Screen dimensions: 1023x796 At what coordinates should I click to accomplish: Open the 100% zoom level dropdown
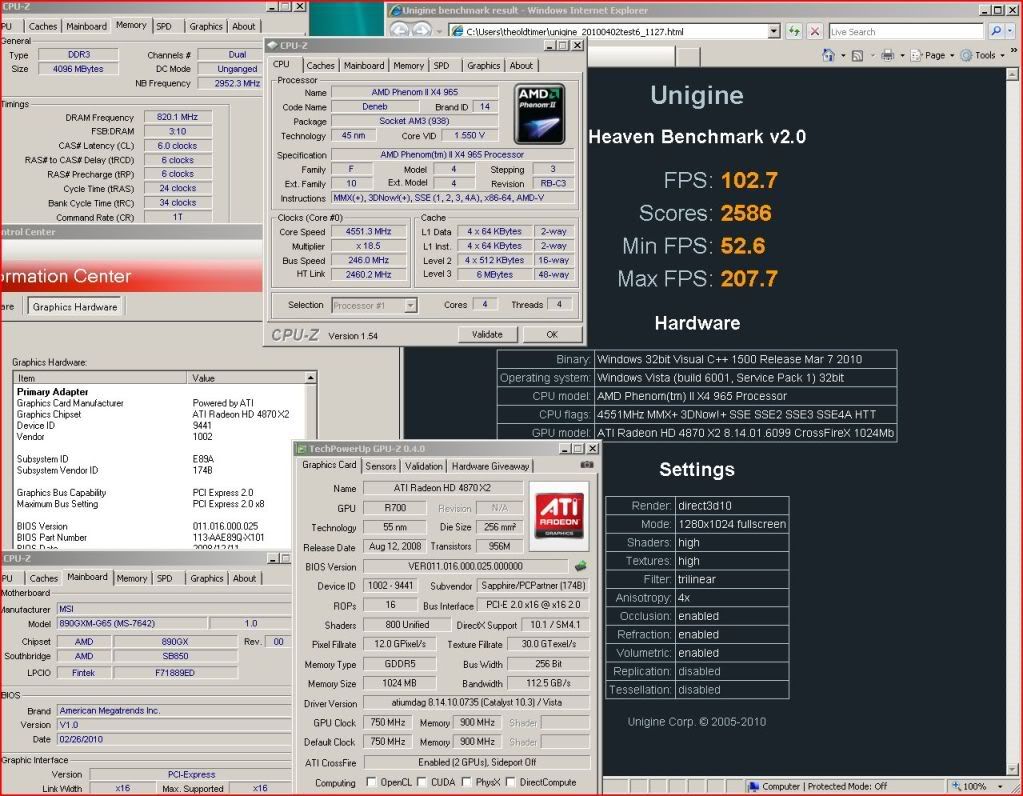point(1001,787)
